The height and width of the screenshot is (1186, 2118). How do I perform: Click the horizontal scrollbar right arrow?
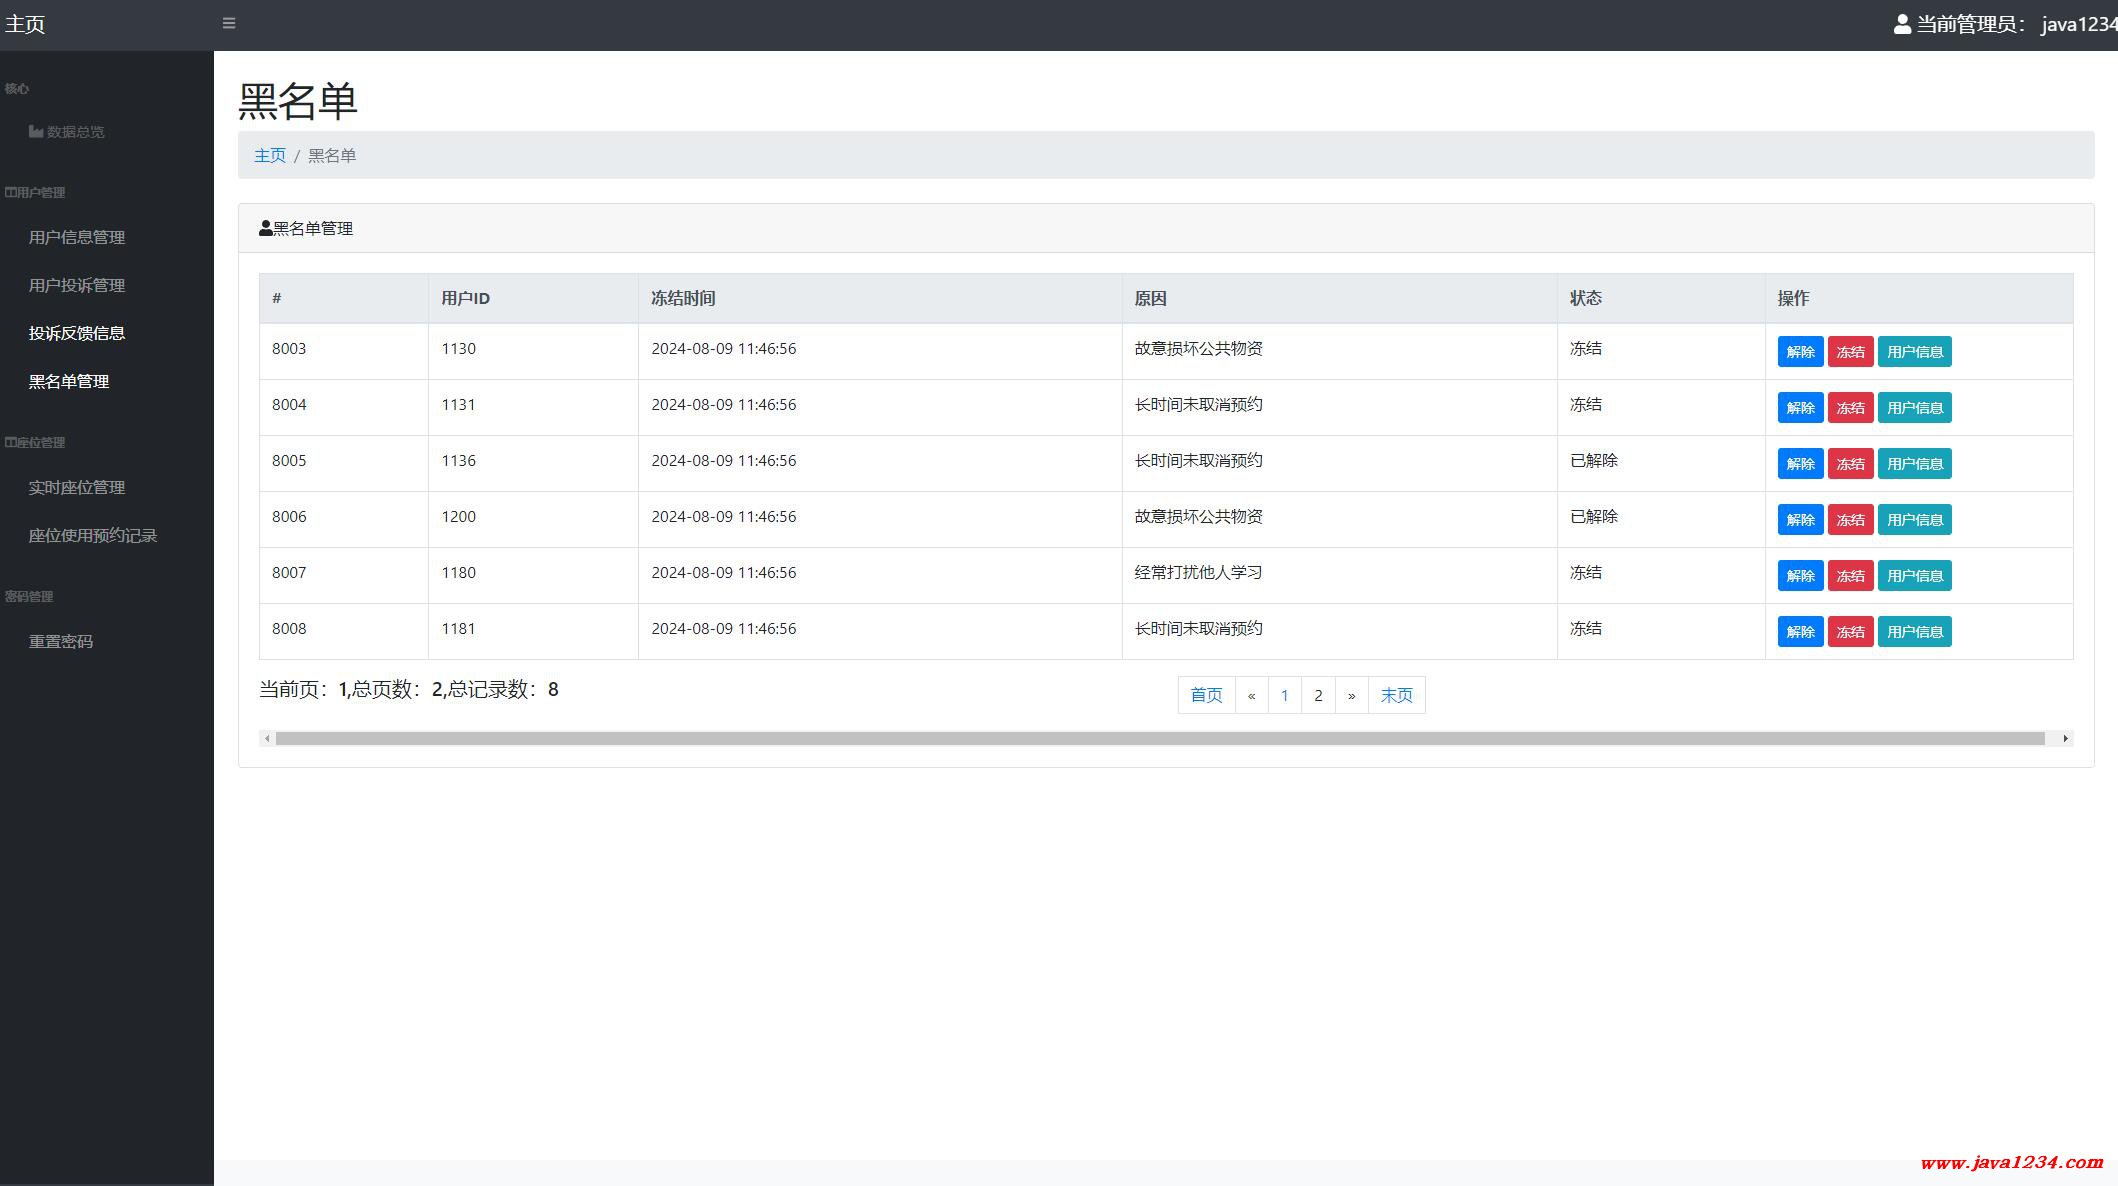click(2065, 738)
